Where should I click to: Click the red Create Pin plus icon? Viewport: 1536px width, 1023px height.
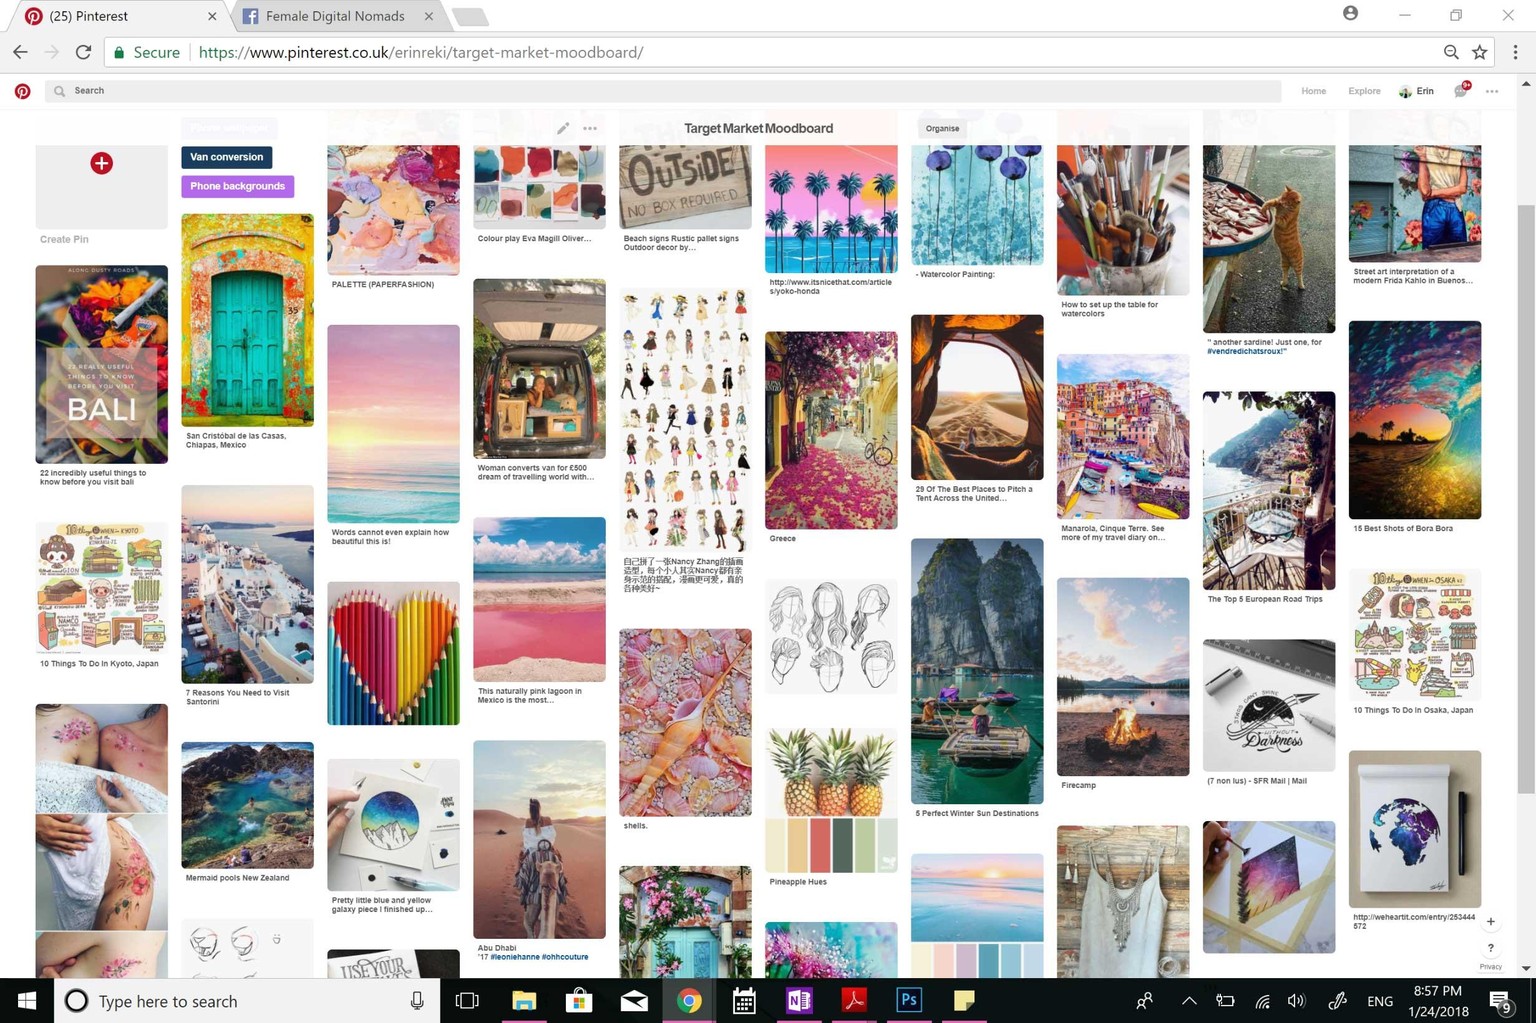101,163
